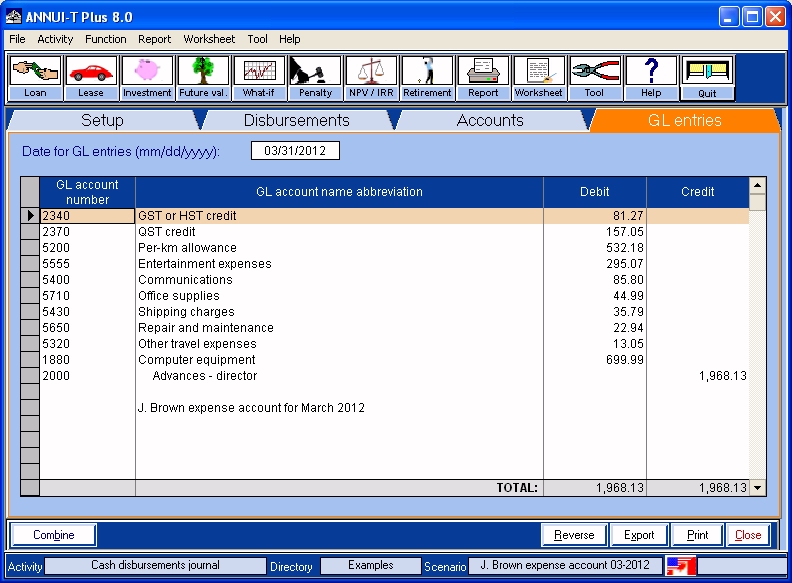Open the Loan calculator tool

35,78
